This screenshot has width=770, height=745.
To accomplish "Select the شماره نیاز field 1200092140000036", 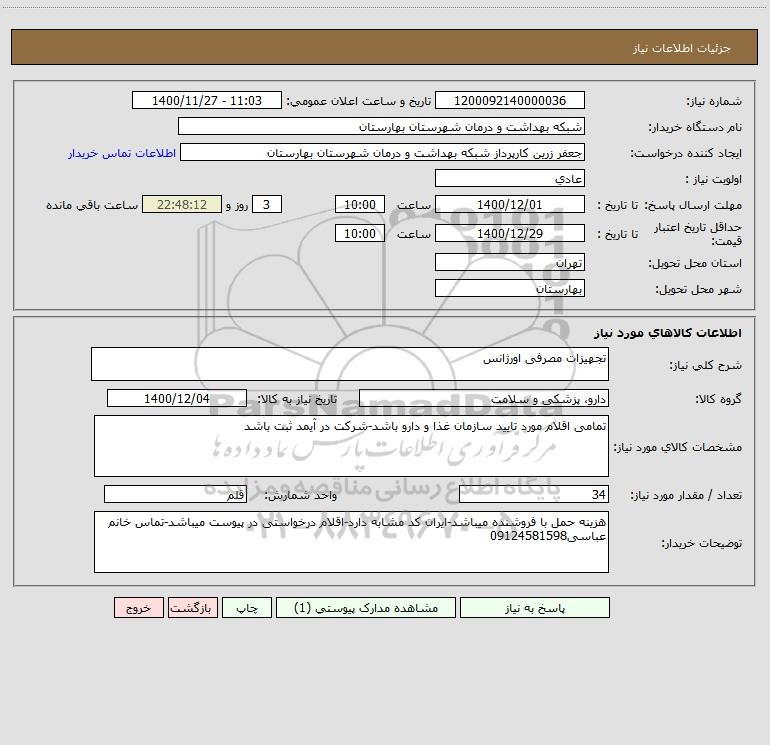I will pyautogui.click(x=510, y=101).
